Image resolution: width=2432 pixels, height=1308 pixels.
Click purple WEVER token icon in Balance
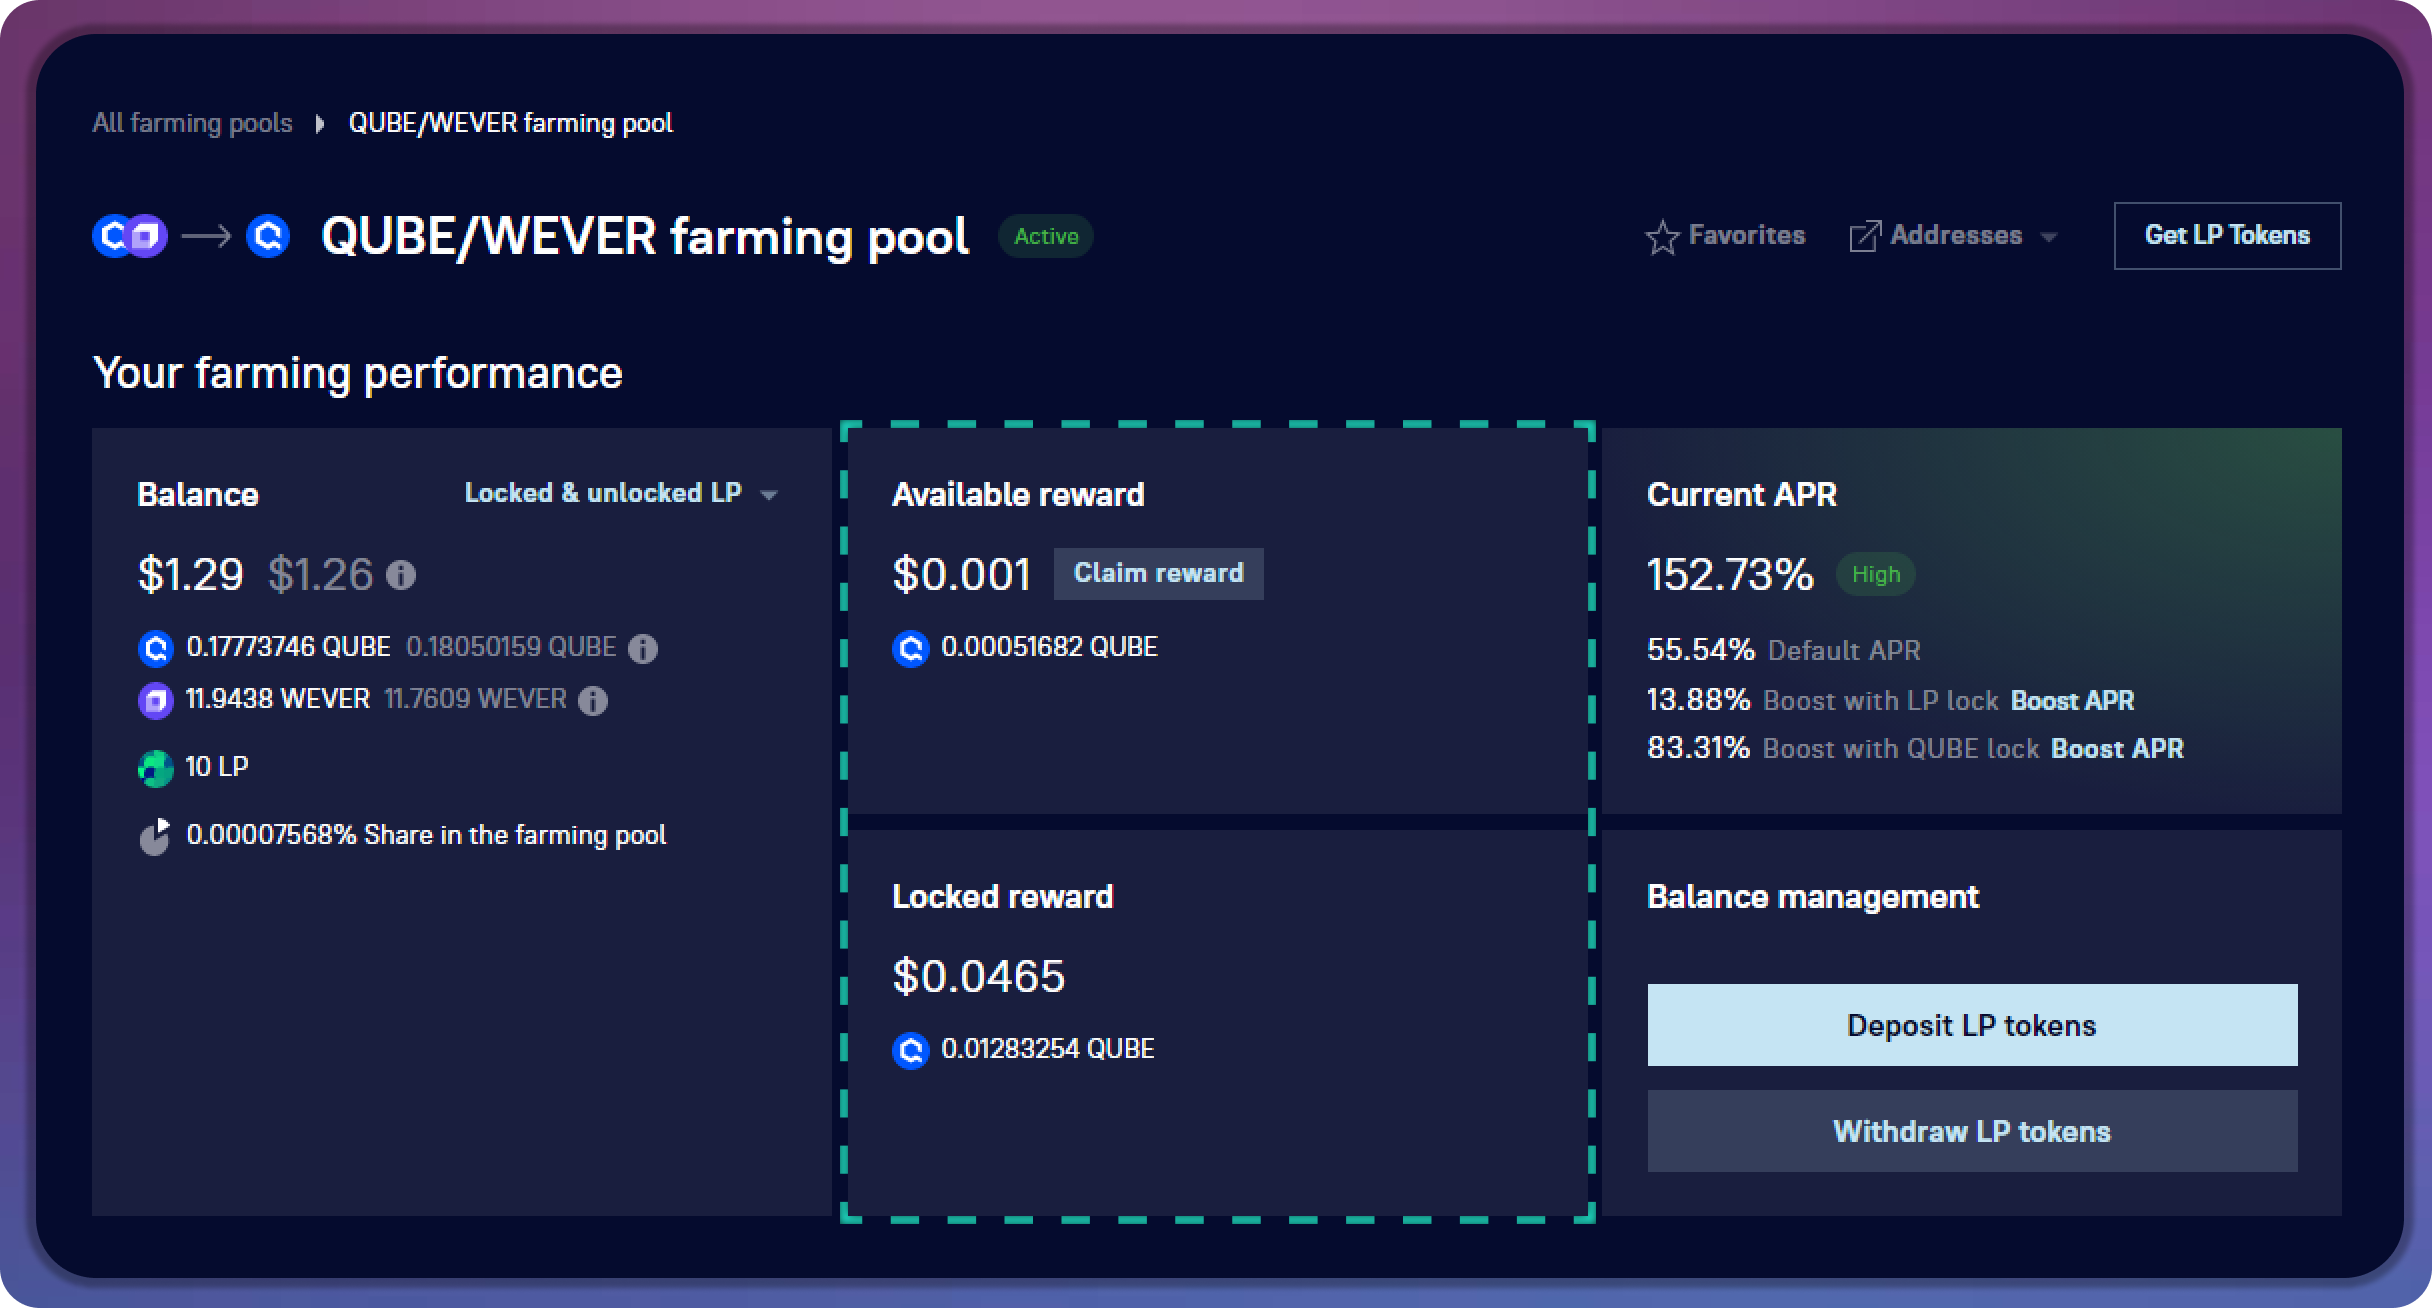click(x=155, y=700)
